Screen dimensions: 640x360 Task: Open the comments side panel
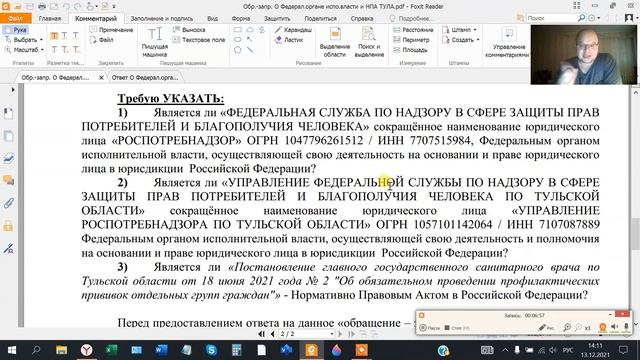(x=8, y=180)
